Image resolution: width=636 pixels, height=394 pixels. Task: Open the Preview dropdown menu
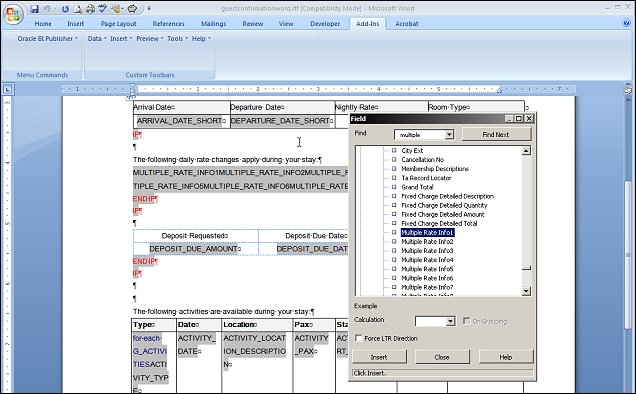pyautogui.click(x=150, y=39)
